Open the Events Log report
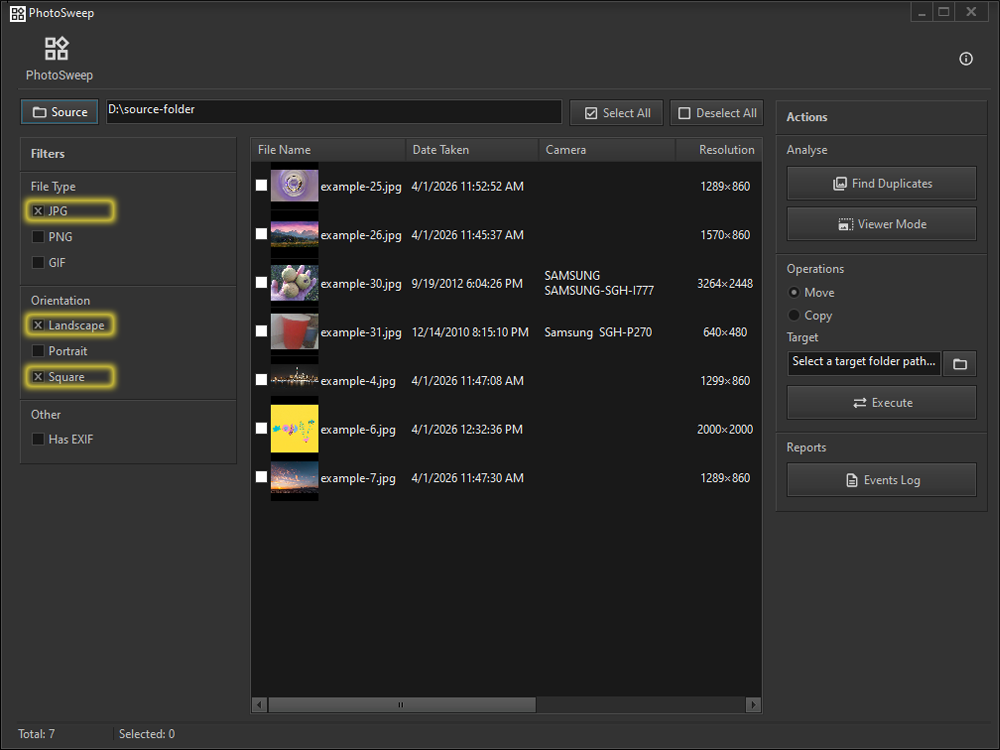Viewport: 1000px width, 750px height. coord(881,479)
